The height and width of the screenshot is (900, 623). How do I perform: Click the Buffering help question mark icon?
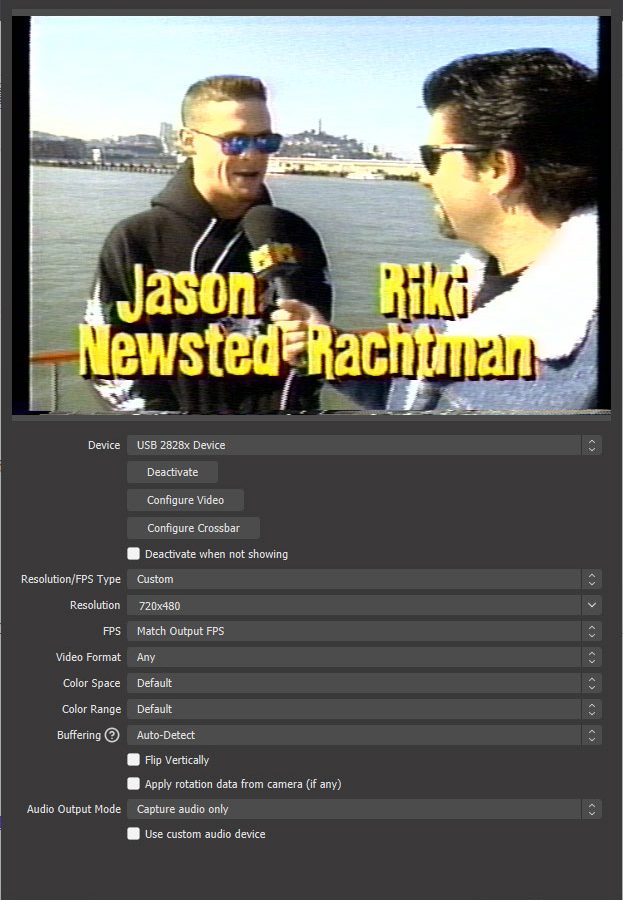112,735
